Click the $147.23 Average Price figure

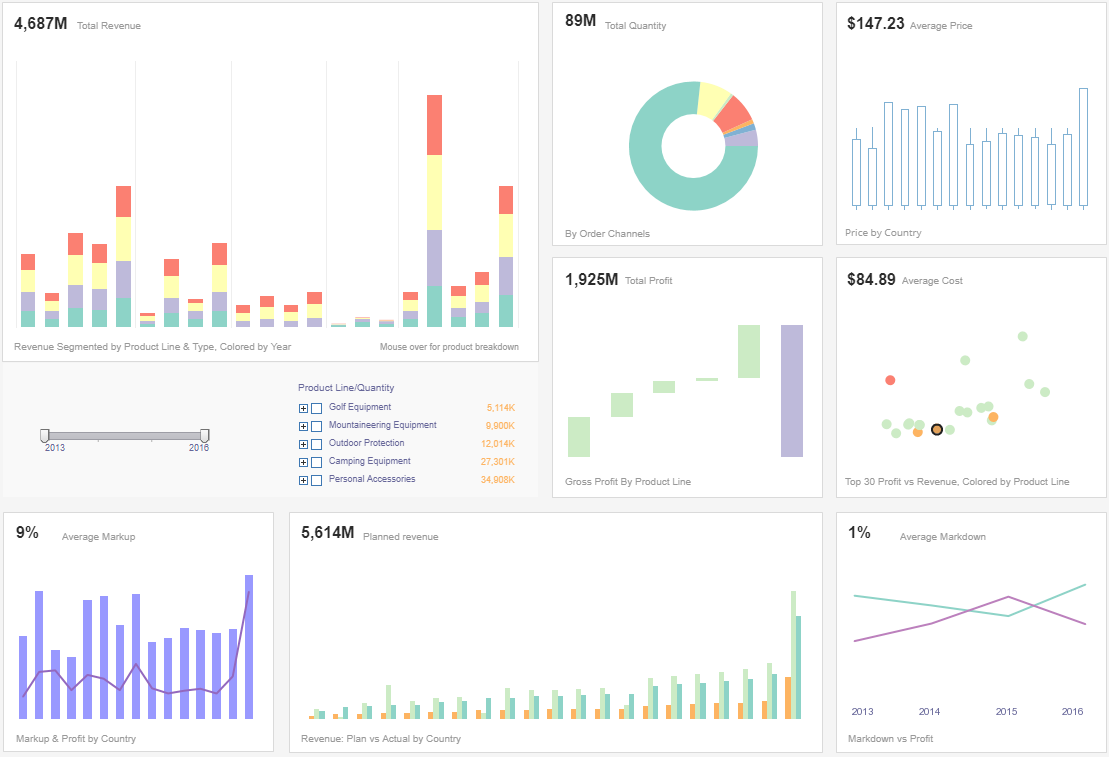point(876,23)
